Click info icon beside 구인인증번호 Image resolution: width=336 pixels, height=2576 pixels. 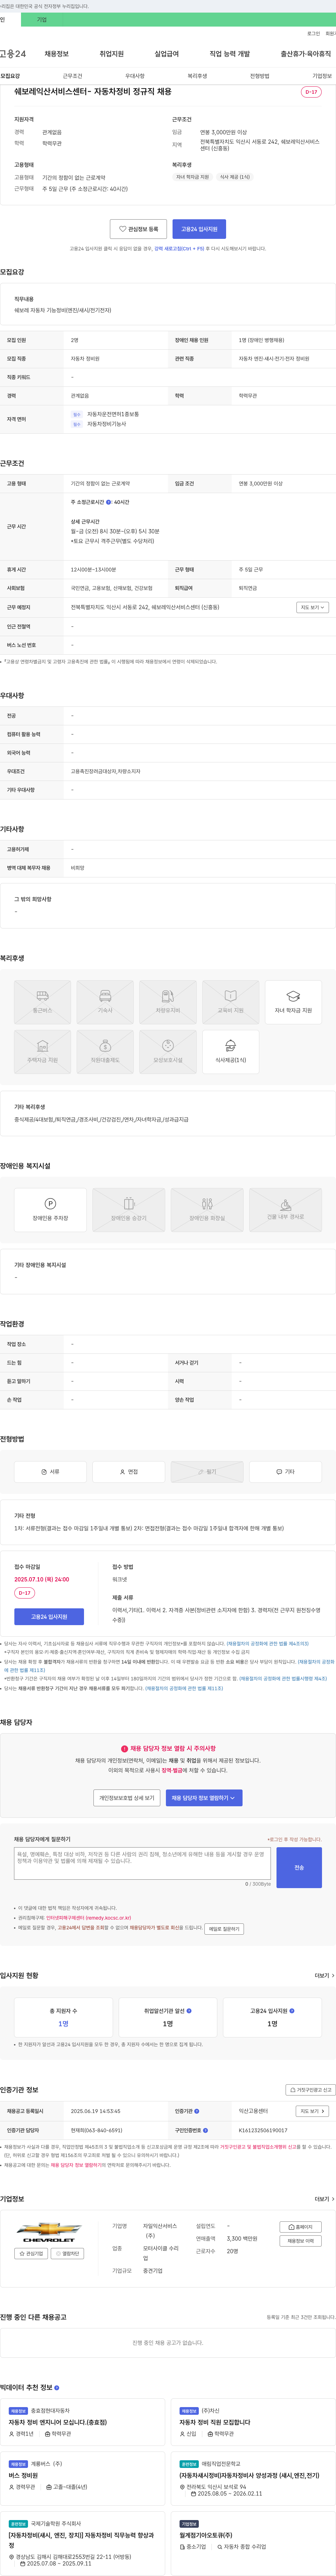(x=206, y=2130)
